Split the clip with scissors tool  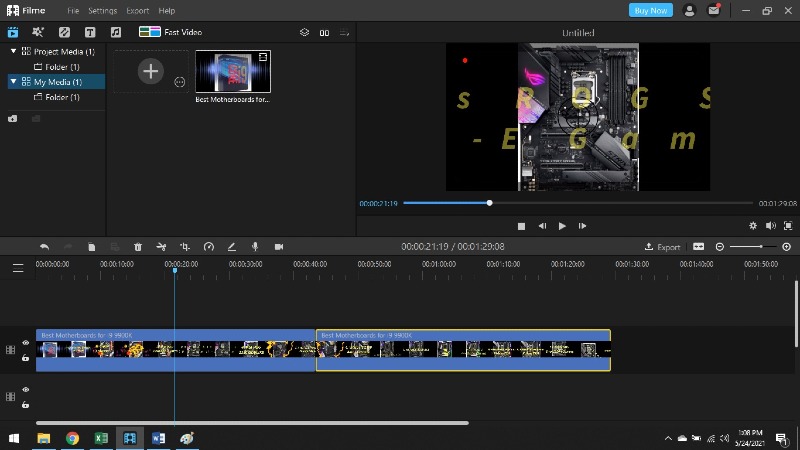pyautogui.click(x=161, y=247)
